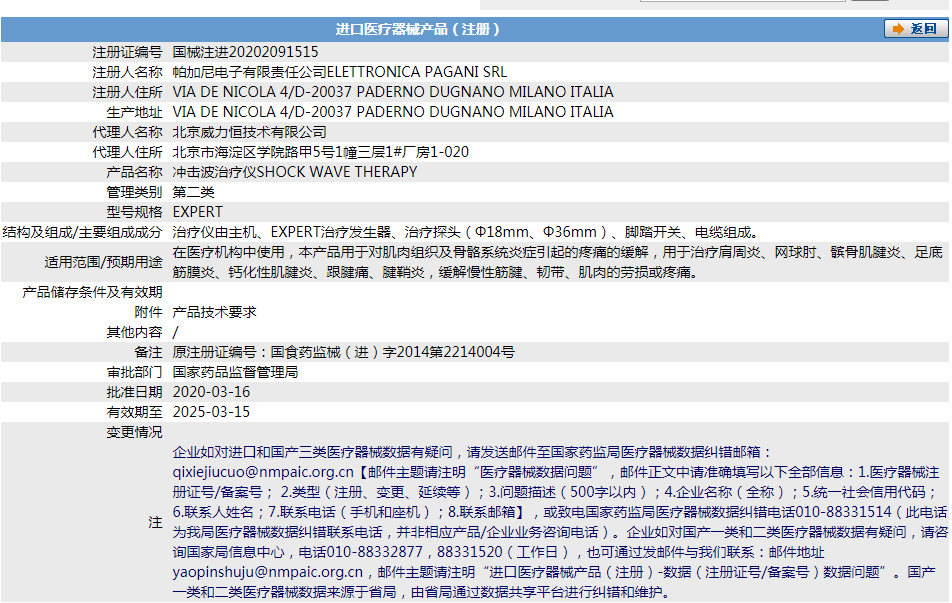Click email yaopinshuju@nmpaic.org.cn in the note
This screenshot has width=952, height=603.
coord(268,573)
